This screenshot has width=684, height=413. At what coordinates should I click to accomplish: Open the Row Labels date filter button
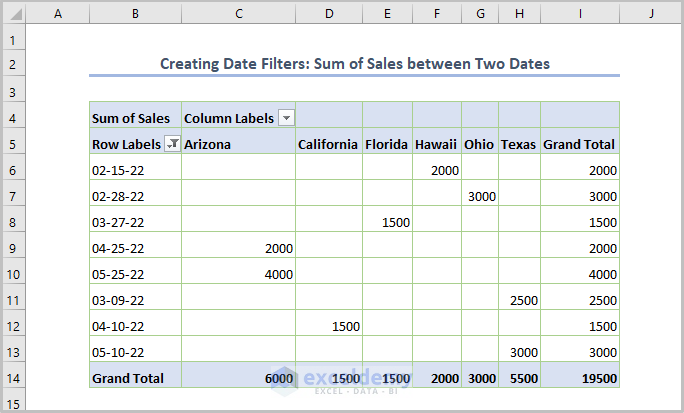[173, 144]
